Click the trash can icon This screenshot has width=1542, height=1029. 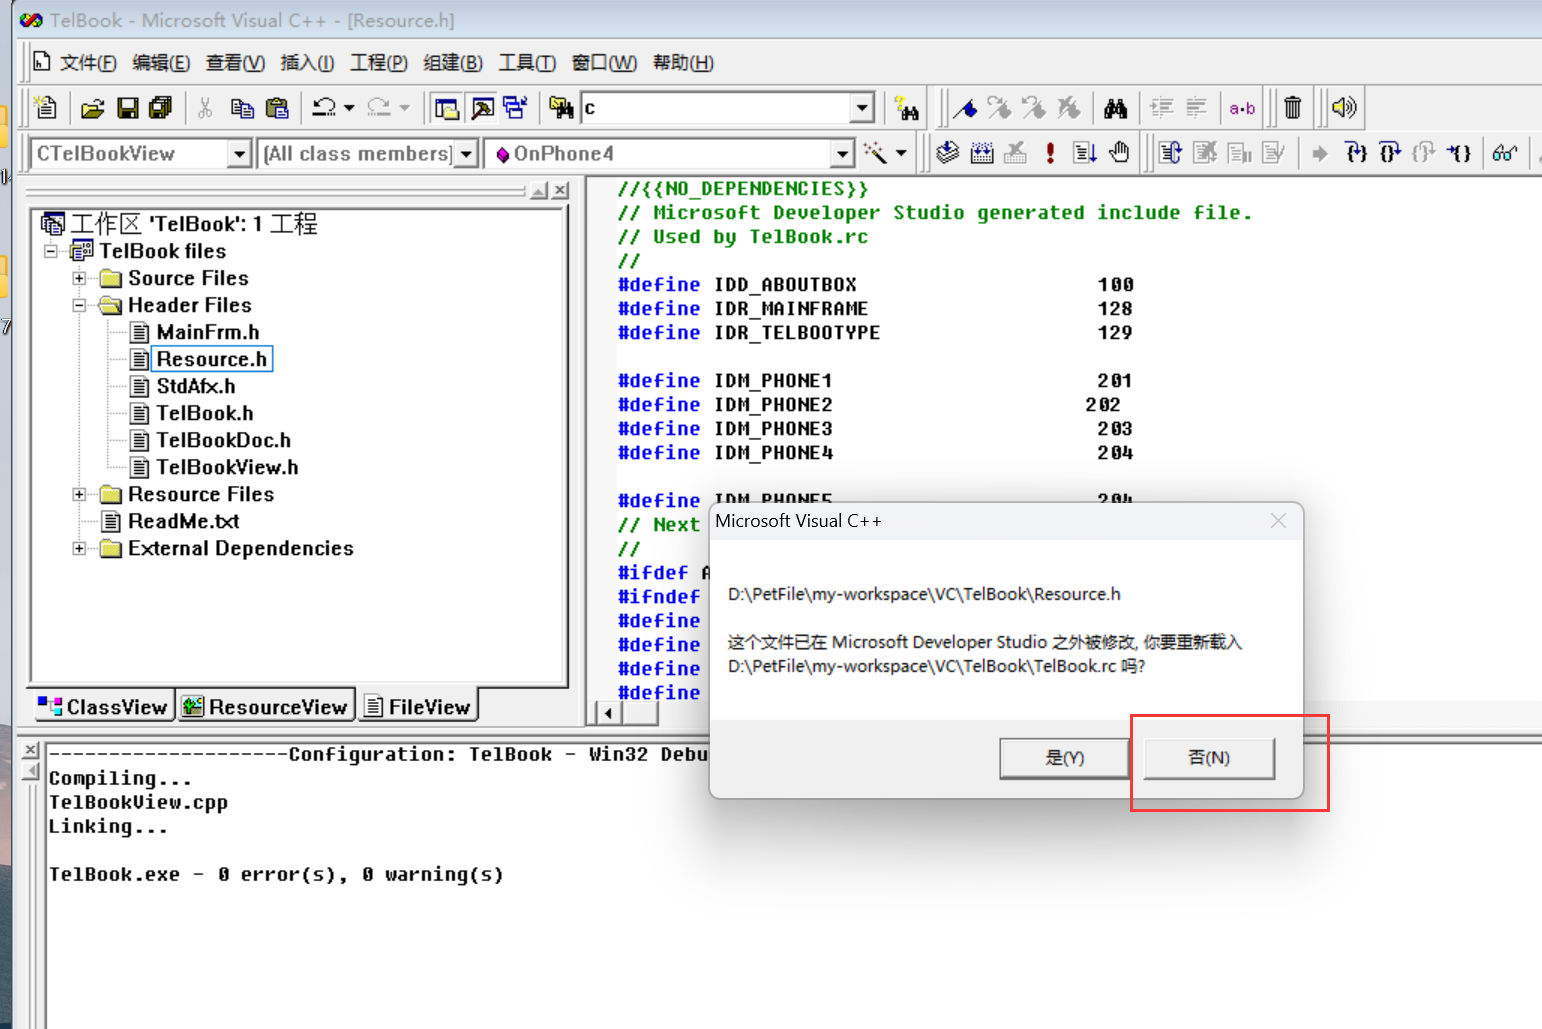click(1292, 107)
